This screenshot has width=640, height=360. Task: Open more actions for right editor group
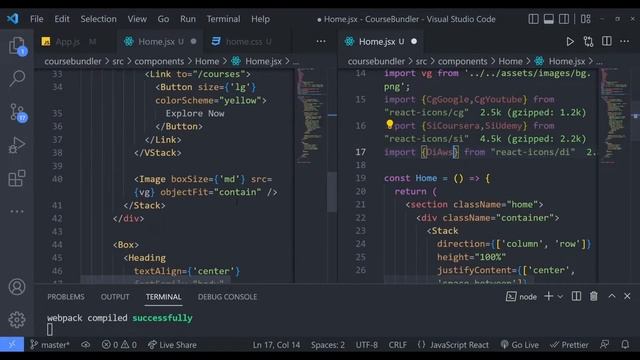point(624,41)
